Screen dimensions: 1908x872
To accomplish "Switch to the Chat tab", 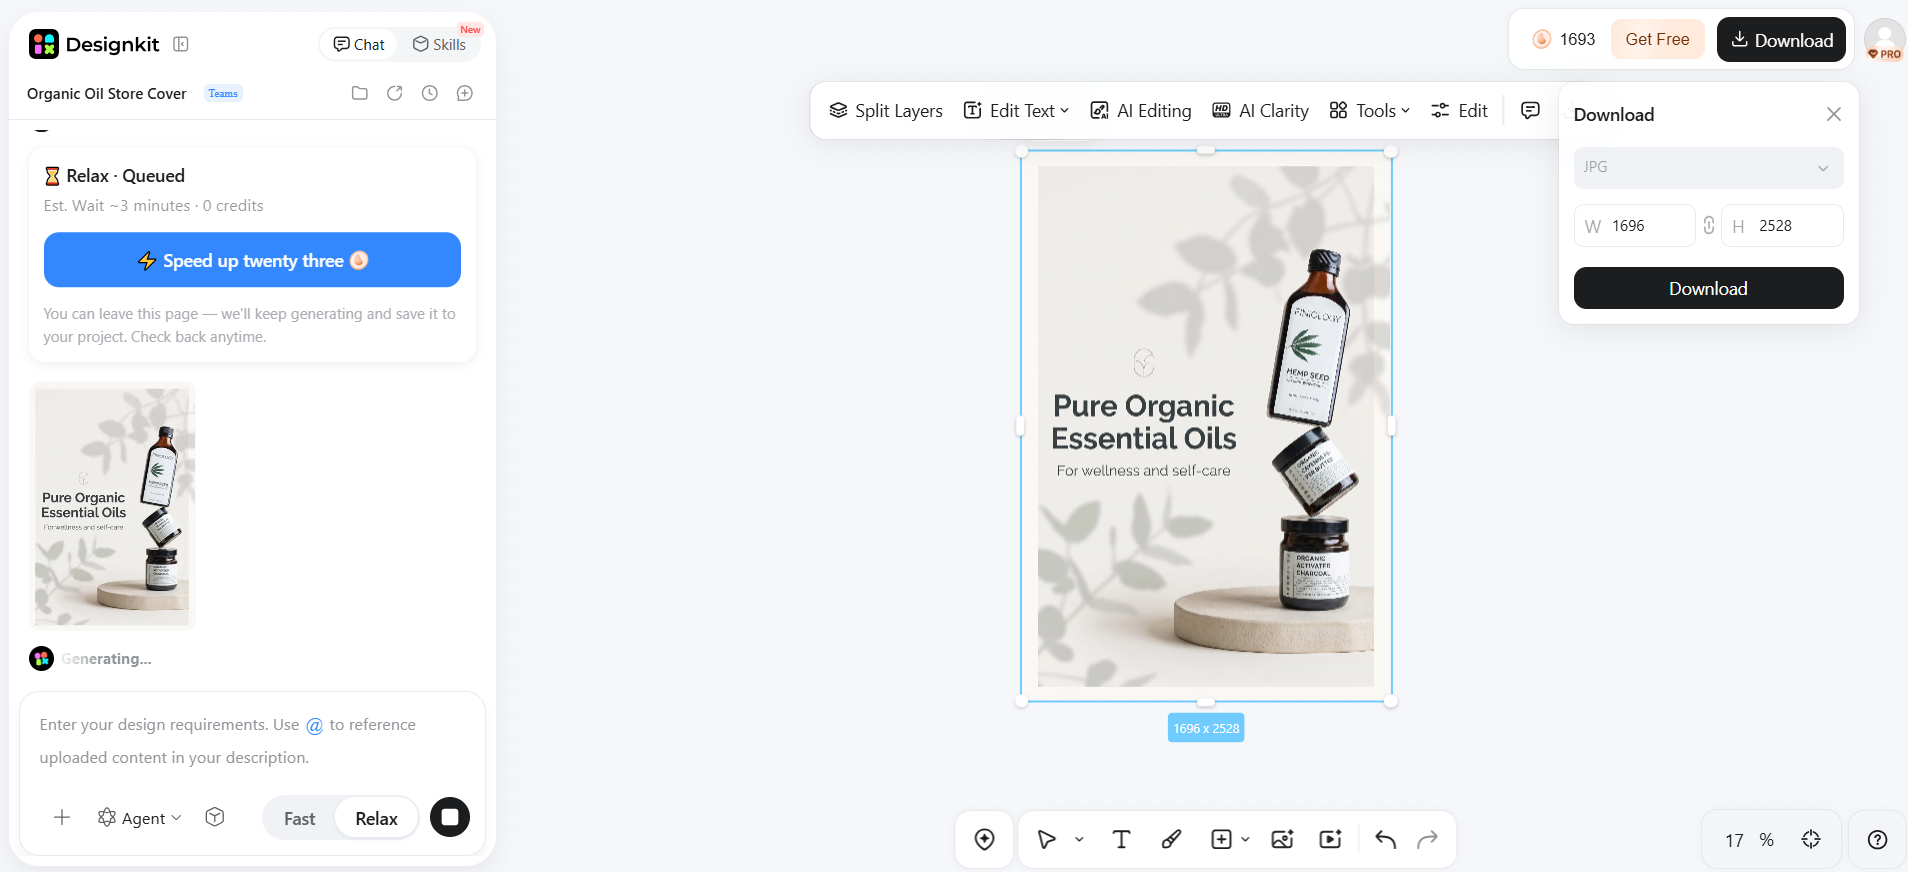I will (x=359, y=44).
